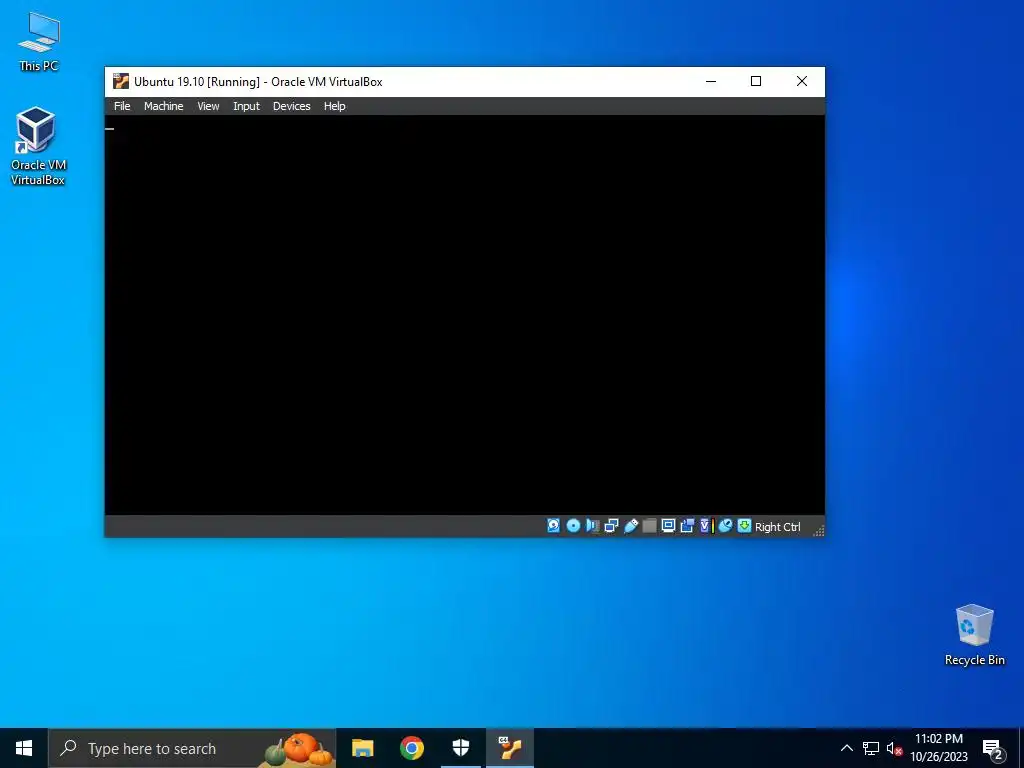
Task: Click the Right Ctrl host key label
Action: click(x=777, y=527)
